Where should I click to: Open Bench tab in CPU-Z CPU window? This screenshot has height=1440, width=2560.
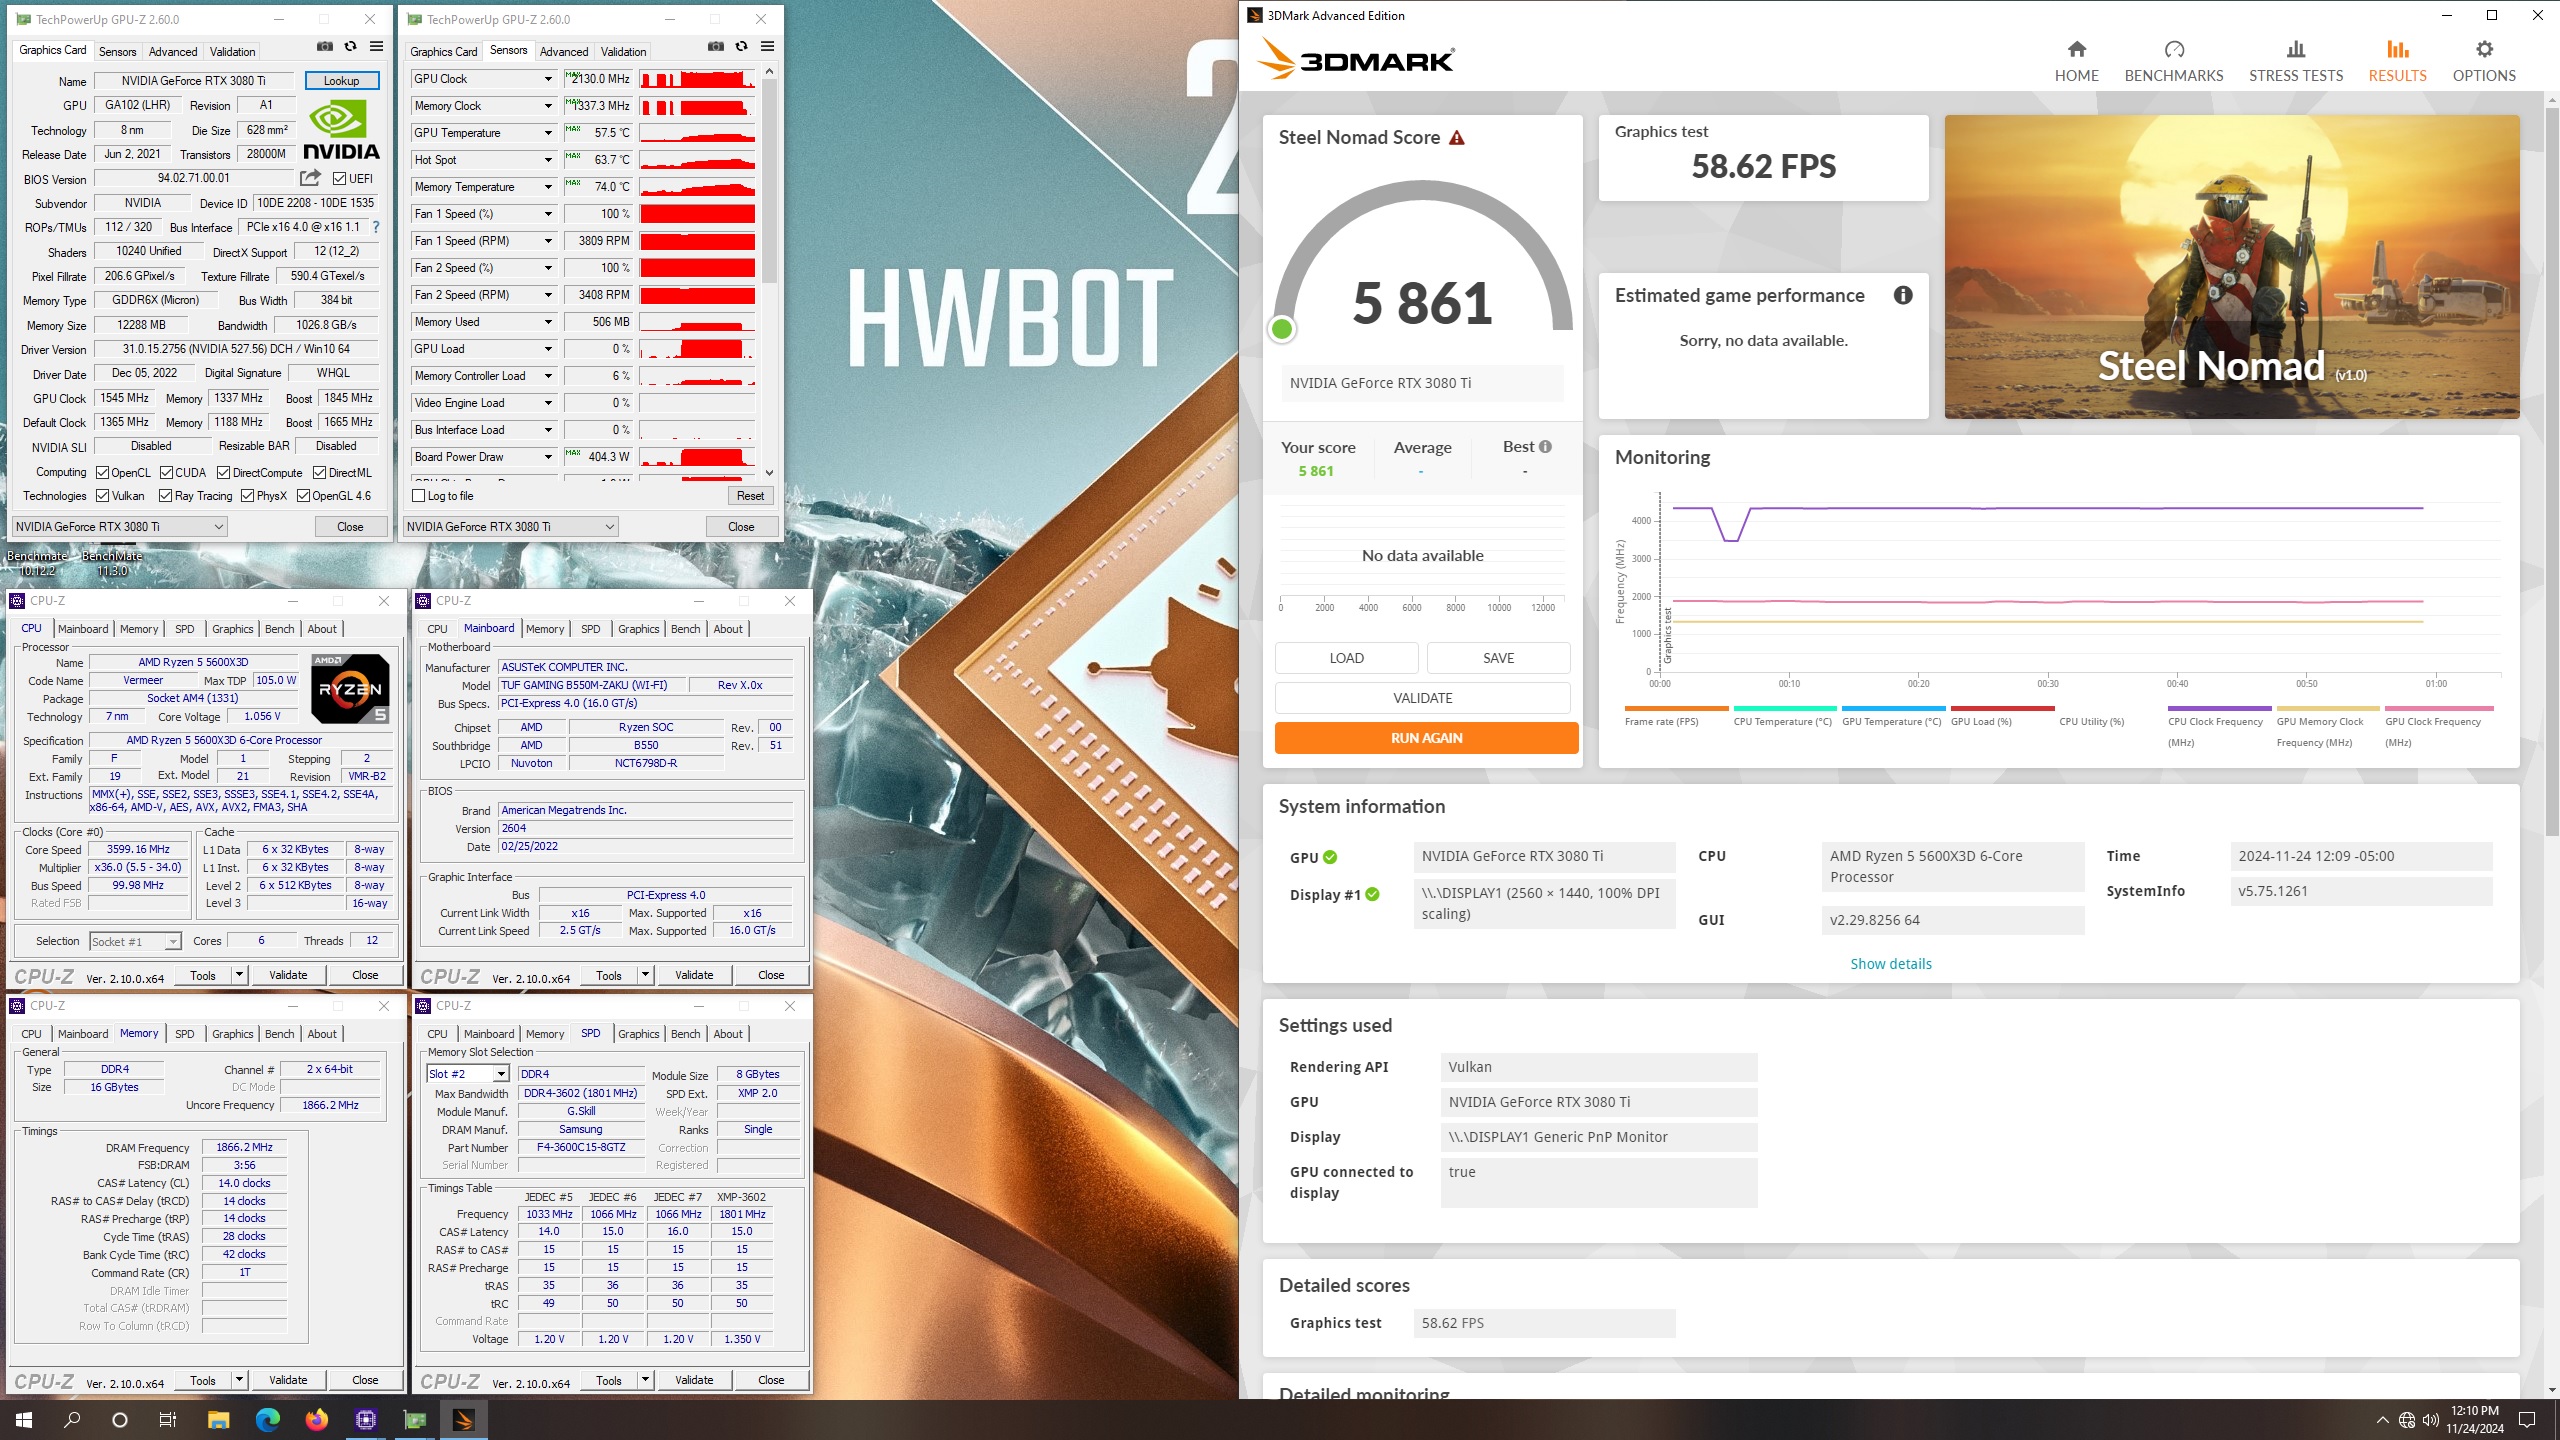pyautogui.click(x=280, y=629)
